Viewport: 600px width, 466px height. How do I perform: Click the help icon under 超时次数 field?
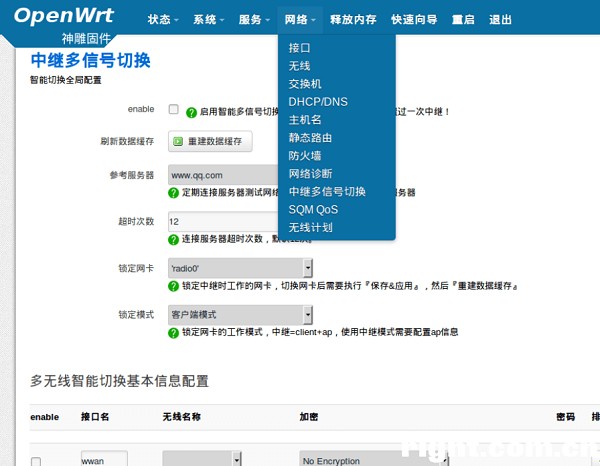point(173,240)
